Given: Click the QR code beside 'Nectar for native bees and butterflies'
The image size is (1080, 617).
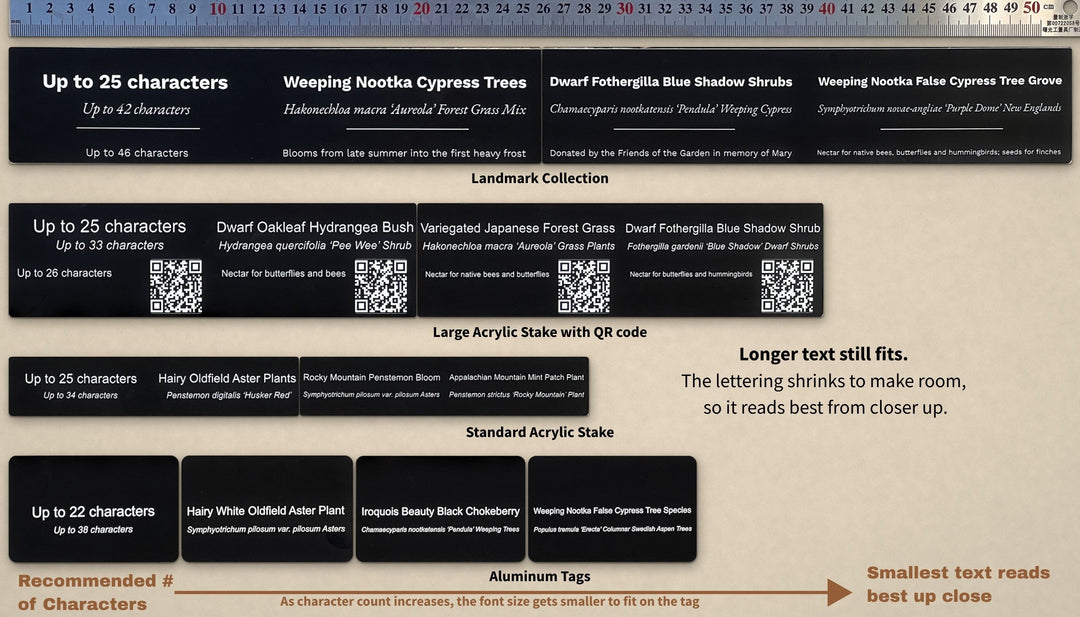Looking at the screenshot, I should coord(584,286).
